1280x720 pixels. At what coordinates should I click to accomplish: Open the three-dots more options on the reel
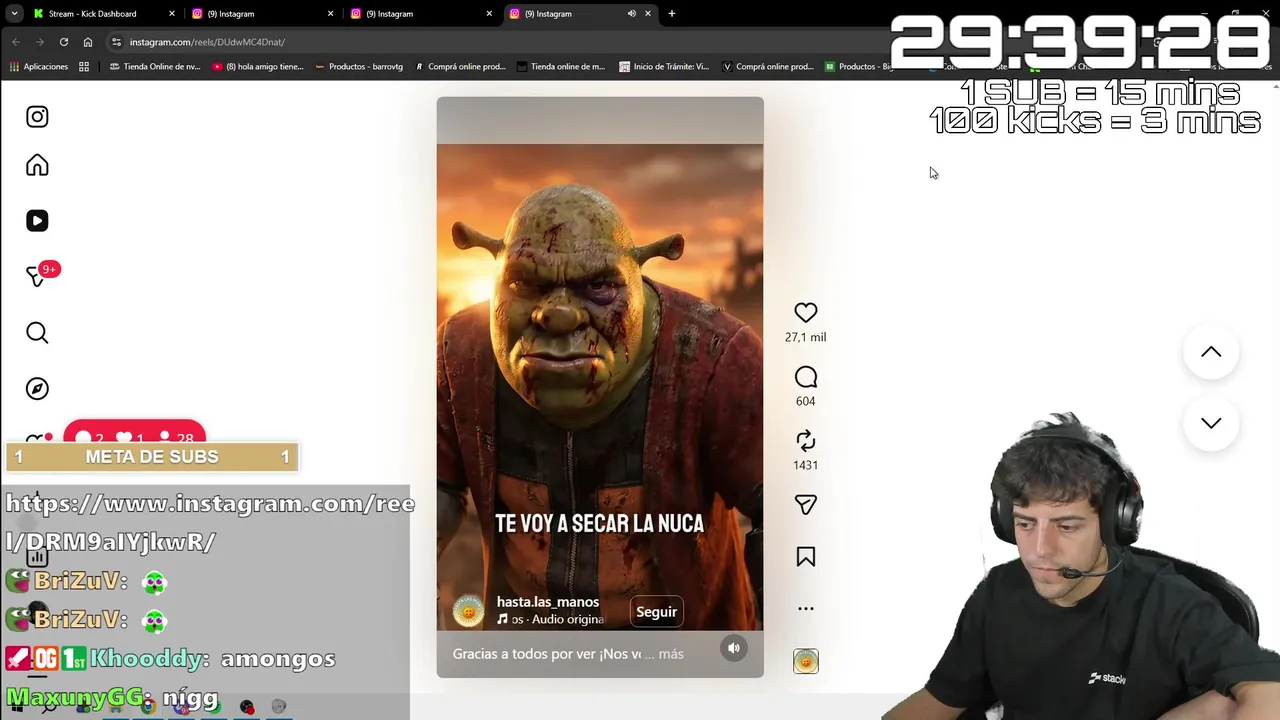[805, 608]
